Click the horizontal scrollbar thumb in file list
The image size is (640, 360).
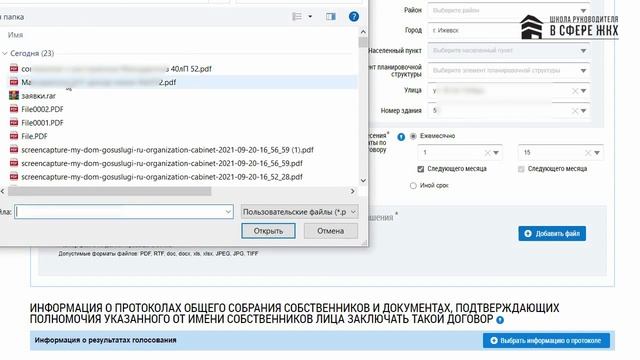pos(109,191)
